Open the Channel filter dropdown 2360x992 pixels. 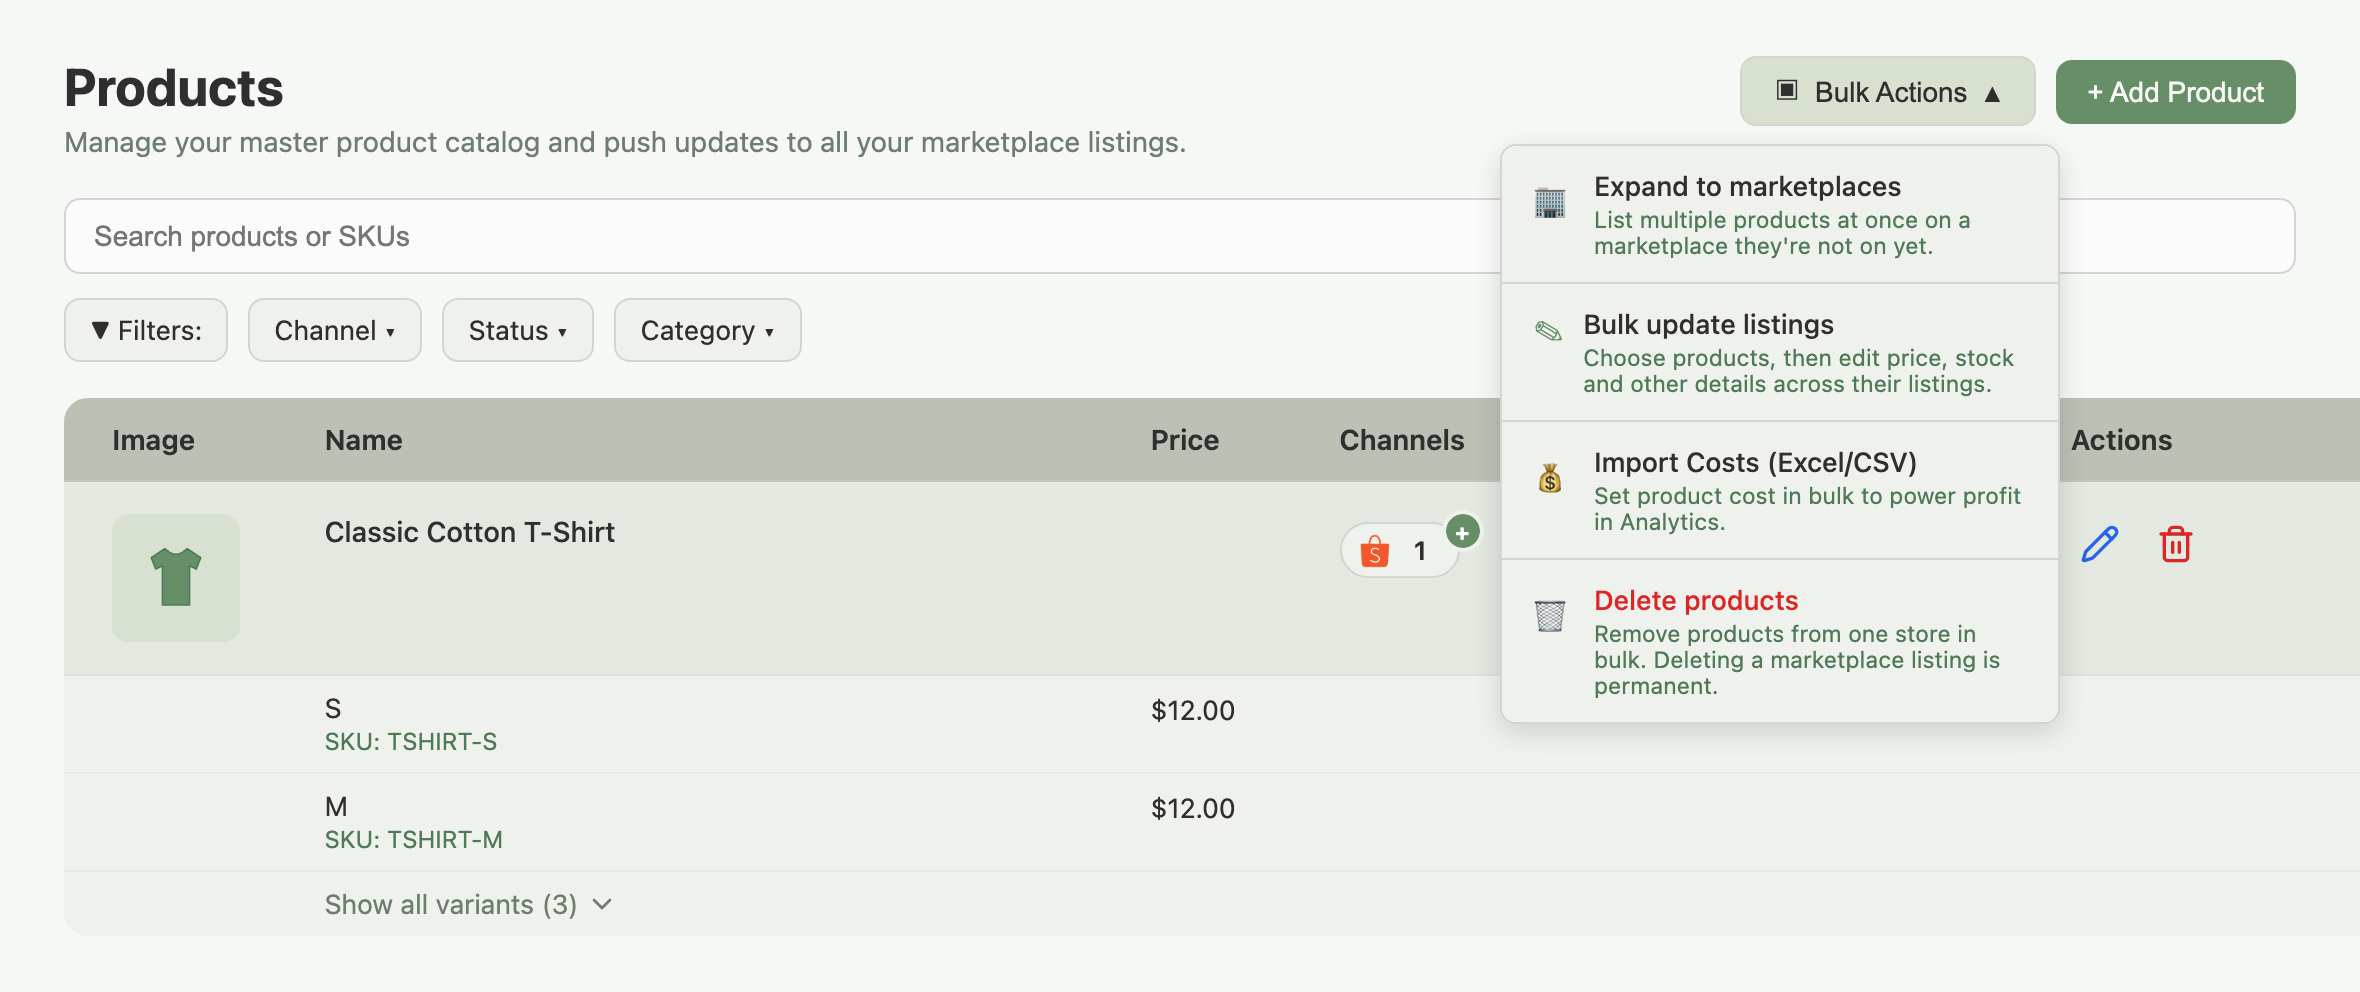coord(335,330)
